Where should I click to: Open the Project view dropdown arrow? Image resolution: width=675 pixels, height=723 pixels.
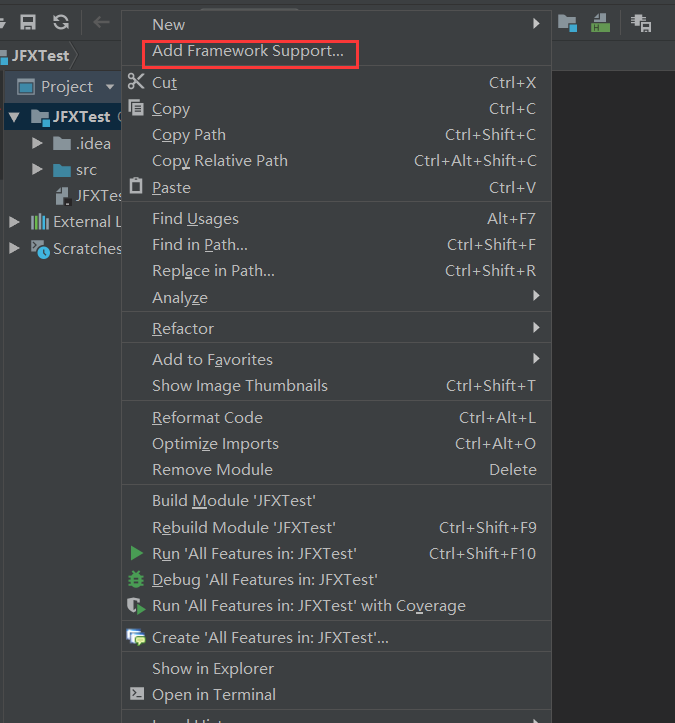pyautogui.click(x=110, y=87)
